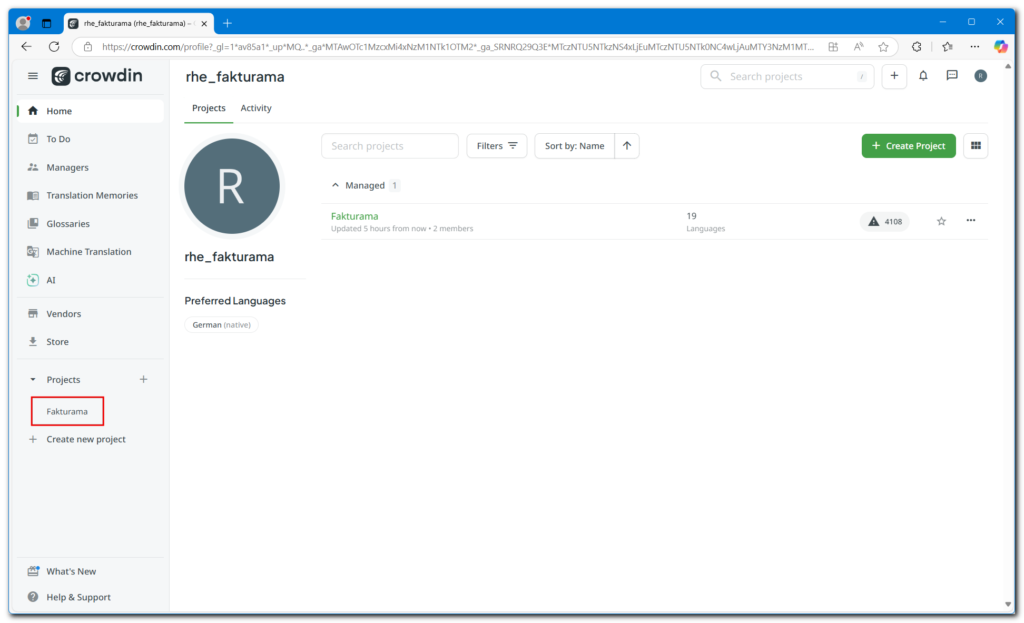The image size is (1024, 623).
Task: Go back in browser
Action: [26, 46]
